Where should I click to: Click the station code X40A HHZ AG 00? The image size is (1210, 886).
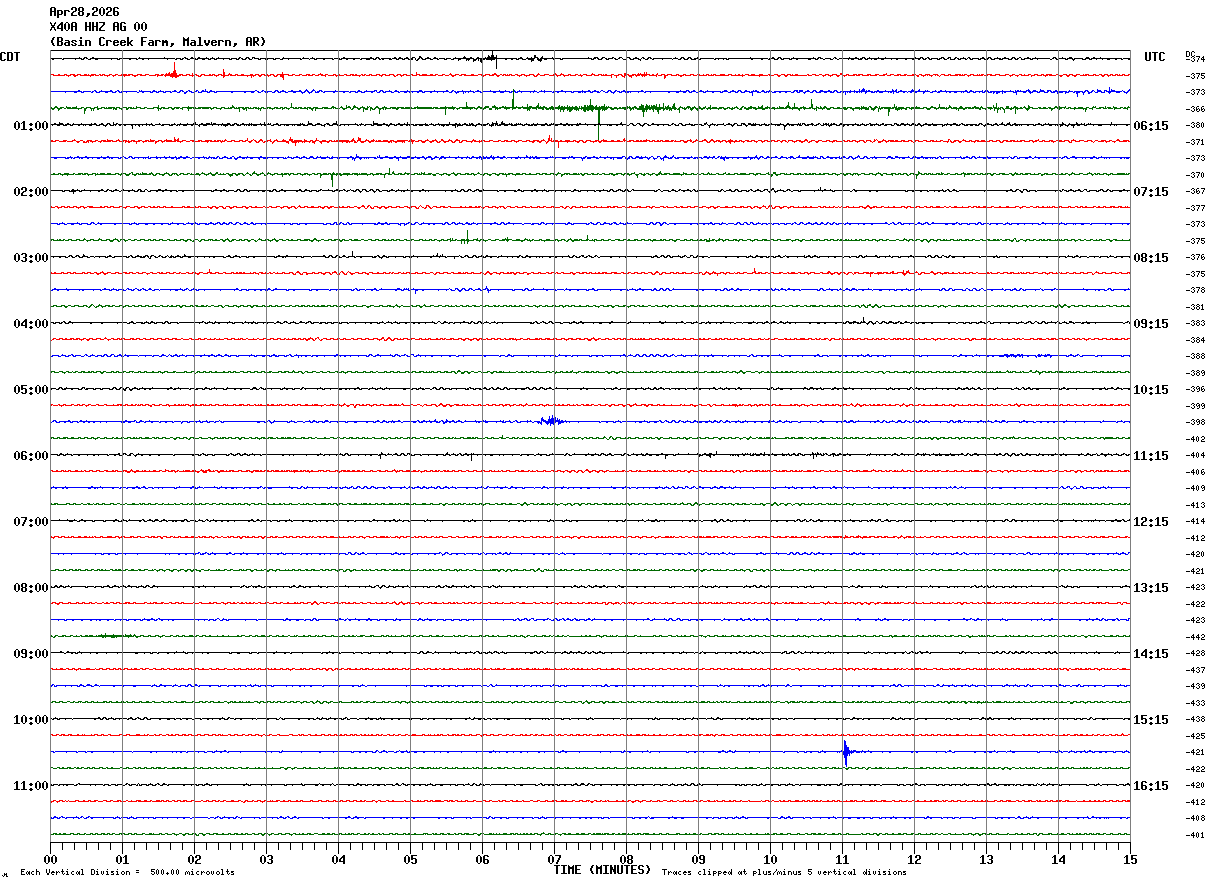98,27
